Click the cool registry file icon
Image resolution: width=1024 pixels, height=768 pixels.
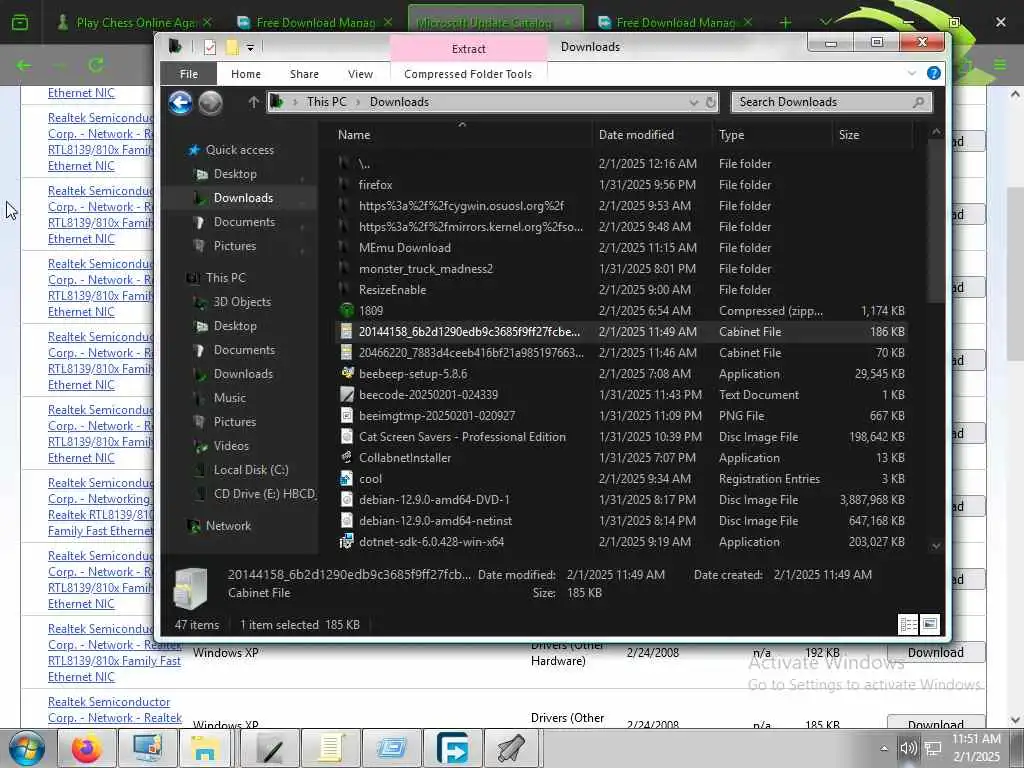[347, 479]
